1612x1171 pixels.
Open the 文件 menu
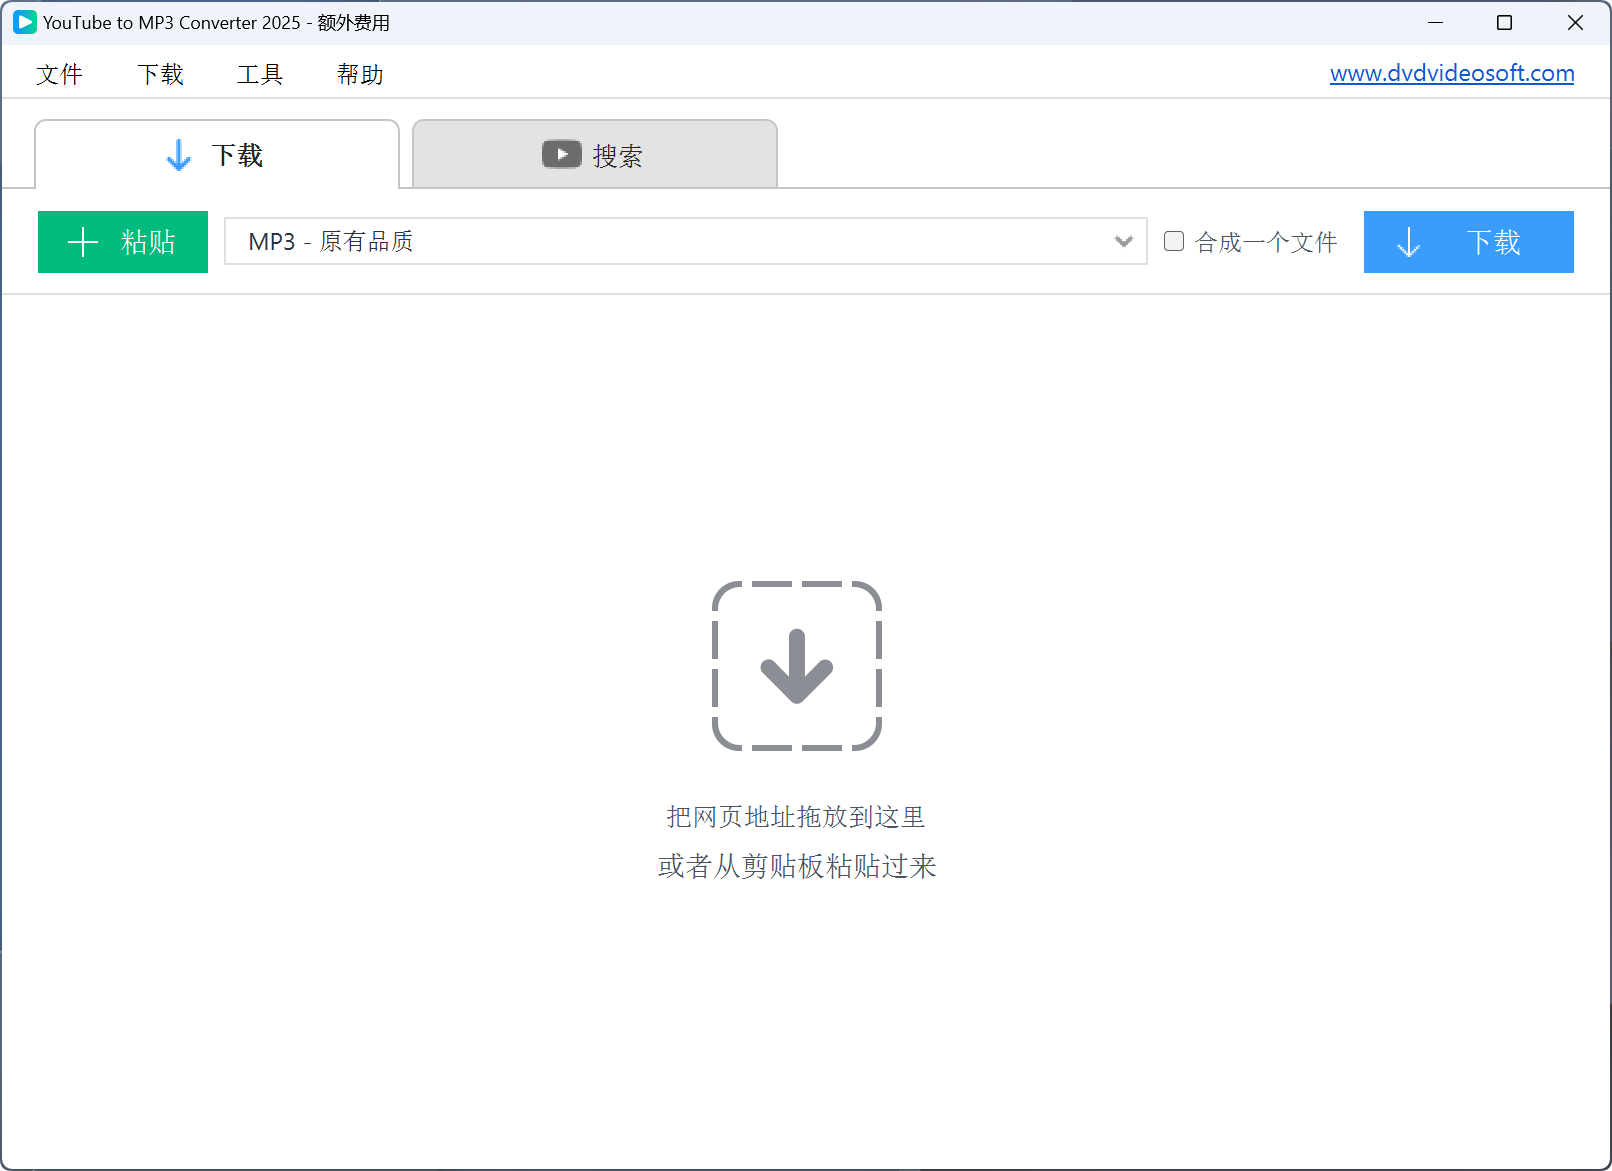(x=59, y=74)
